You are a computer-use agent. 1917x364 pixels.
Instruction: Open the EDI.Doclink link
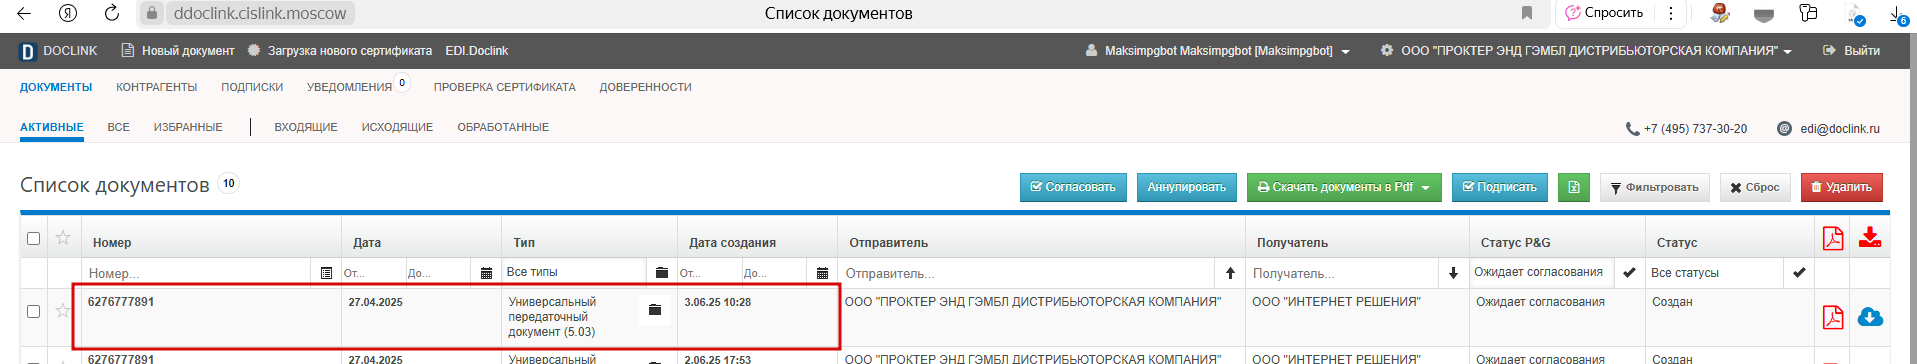point(477,51)
